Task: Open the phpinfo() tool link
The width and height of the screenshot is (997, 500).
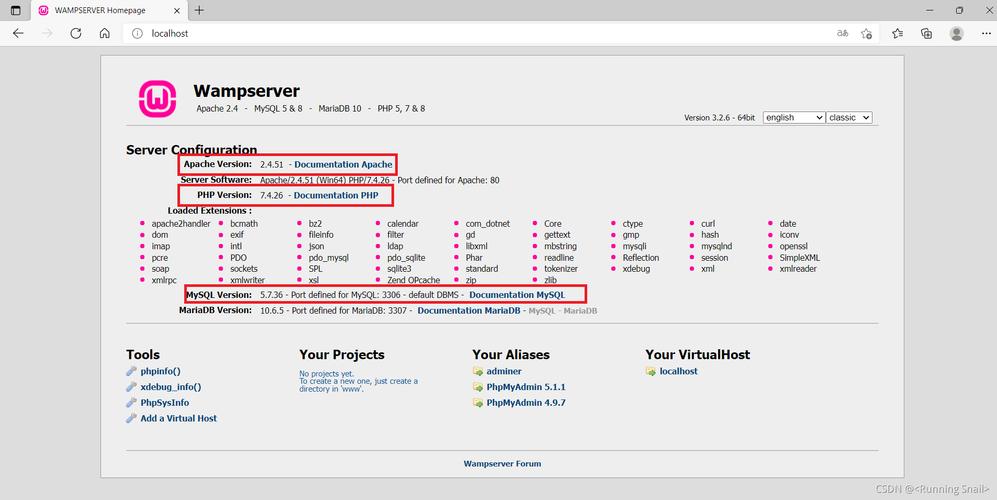Action: click(160, 371)
